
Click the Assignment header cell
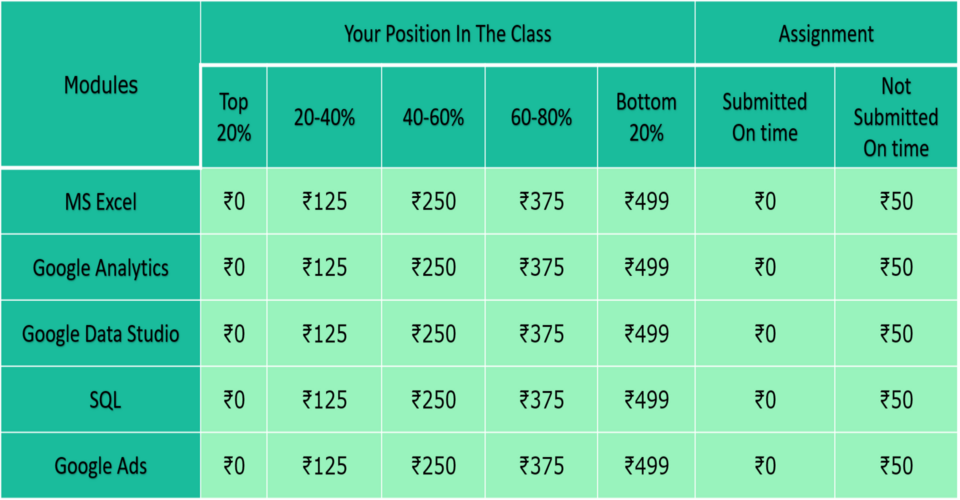[x=826, y=33]
